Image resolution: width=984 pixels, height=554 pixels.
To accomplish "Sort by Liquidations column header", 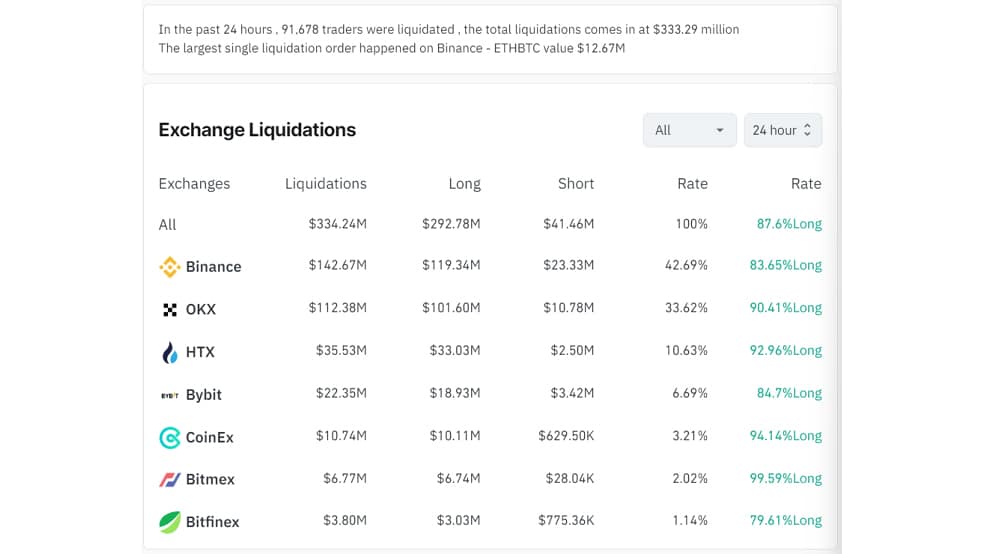I will click(x=326, y=184).
